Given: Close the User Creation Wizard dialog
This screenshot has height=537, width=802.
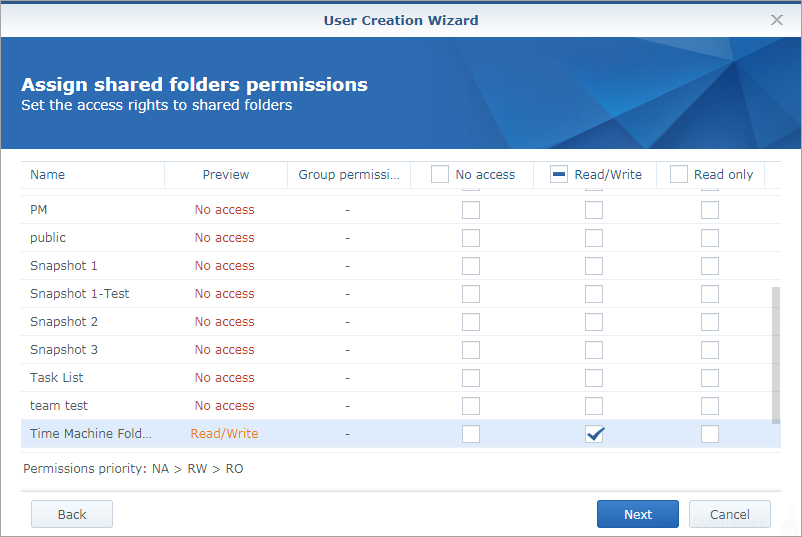Looking at the screenshot, I should click(776, 20).
